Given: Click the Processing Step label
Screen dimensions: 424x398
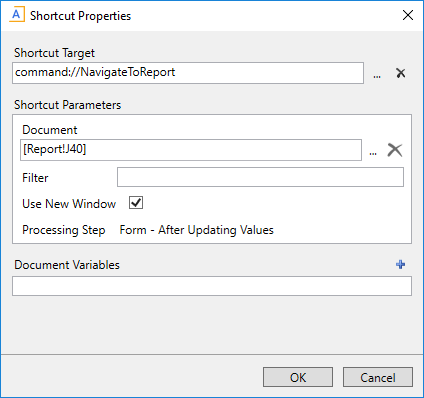Looking at the screenshot, I should pyautogui.click(x=64, y=230).
